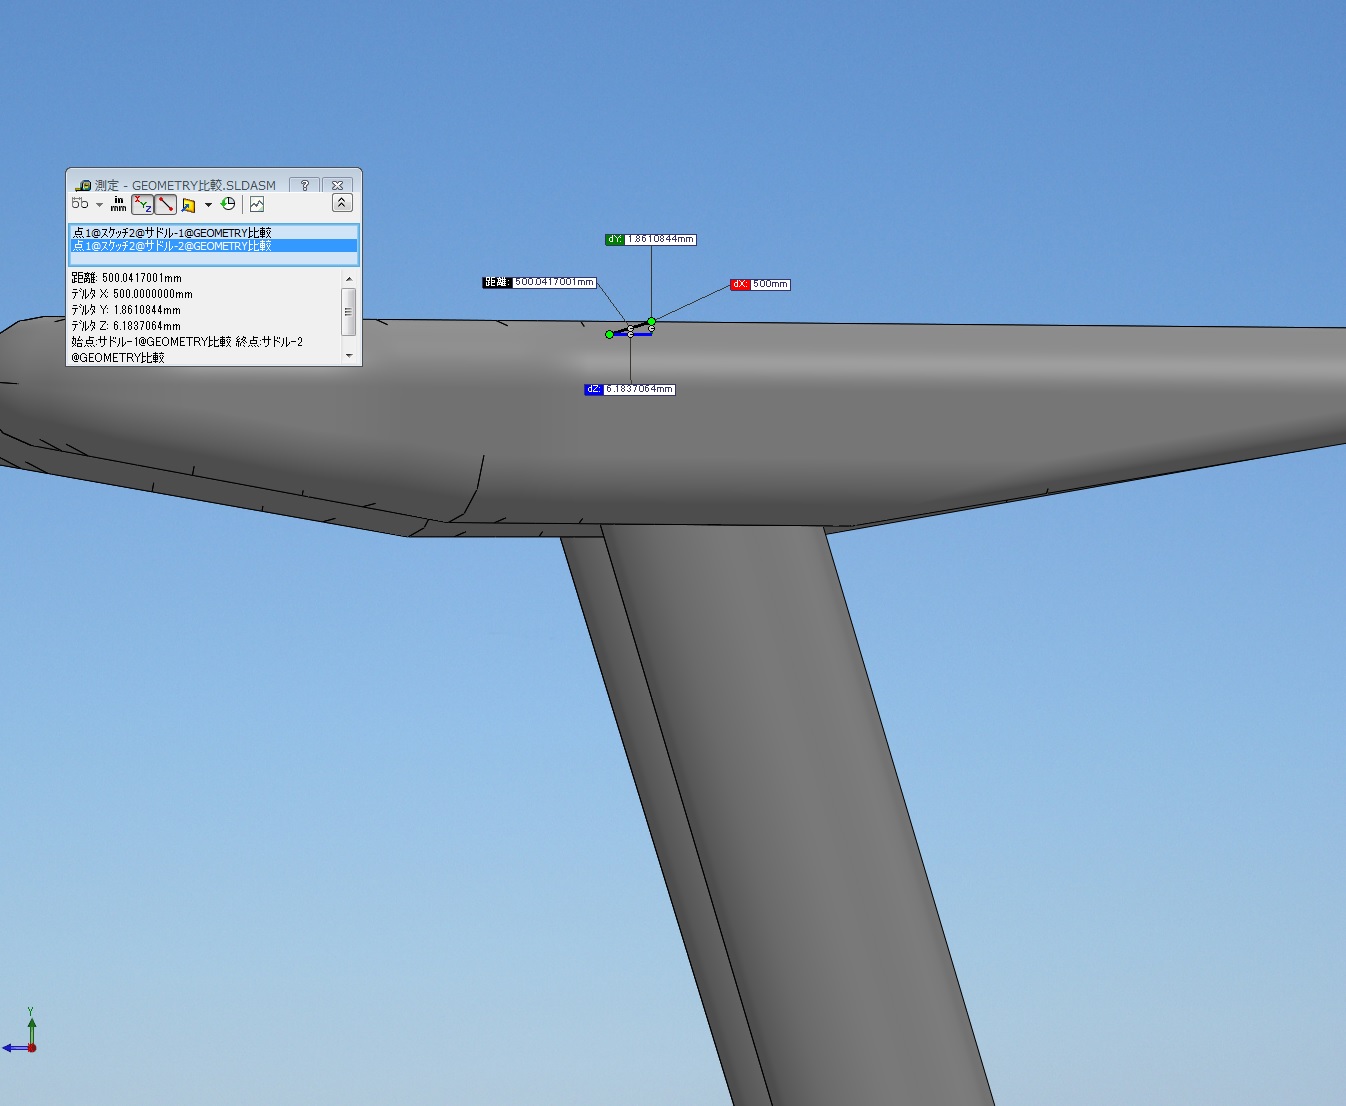Select the サドル-1 point entry in the selection list
The width and height of the screenshot is (1346, 1106).
tap(213, 232)
